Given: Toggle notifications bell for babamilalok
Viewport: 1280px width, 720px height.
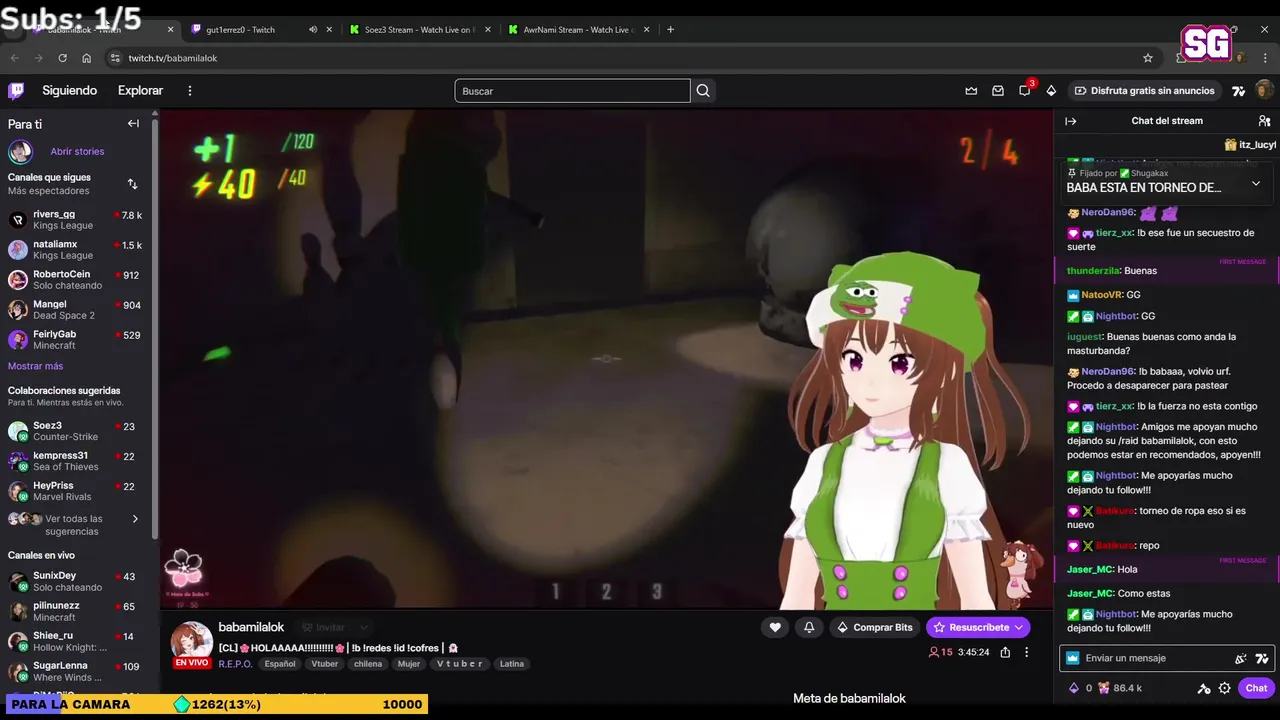Looking at the screenshot, I should 809,627.
